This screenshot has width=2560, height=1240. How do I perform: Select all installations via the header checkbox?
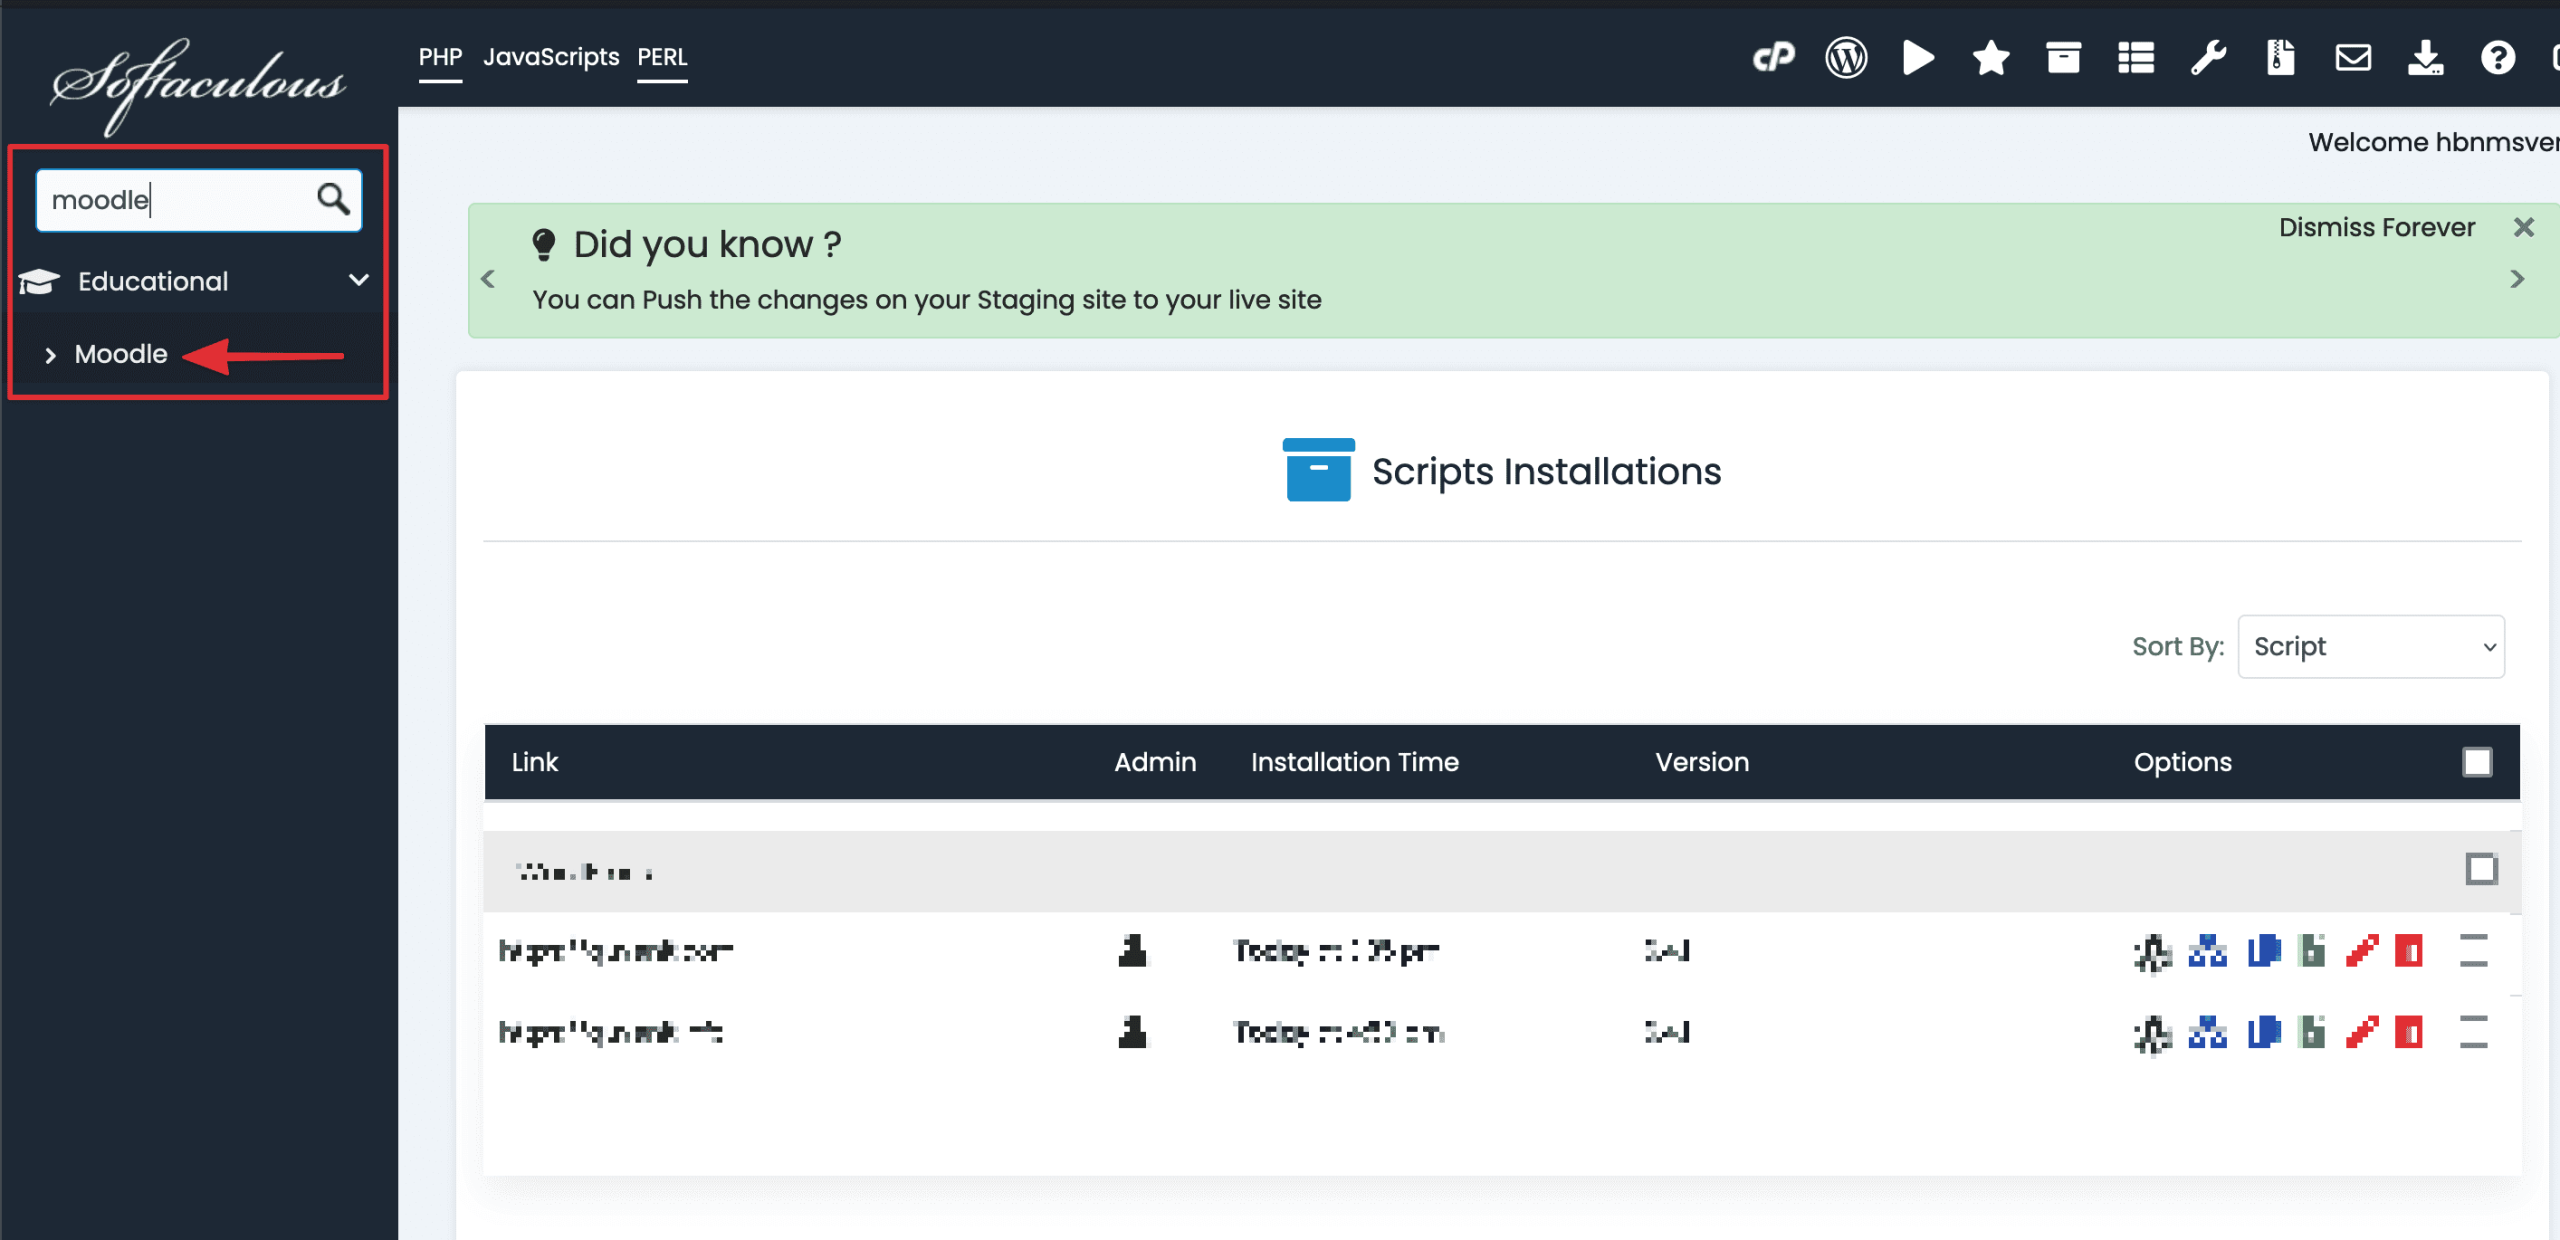[2478, 762]
